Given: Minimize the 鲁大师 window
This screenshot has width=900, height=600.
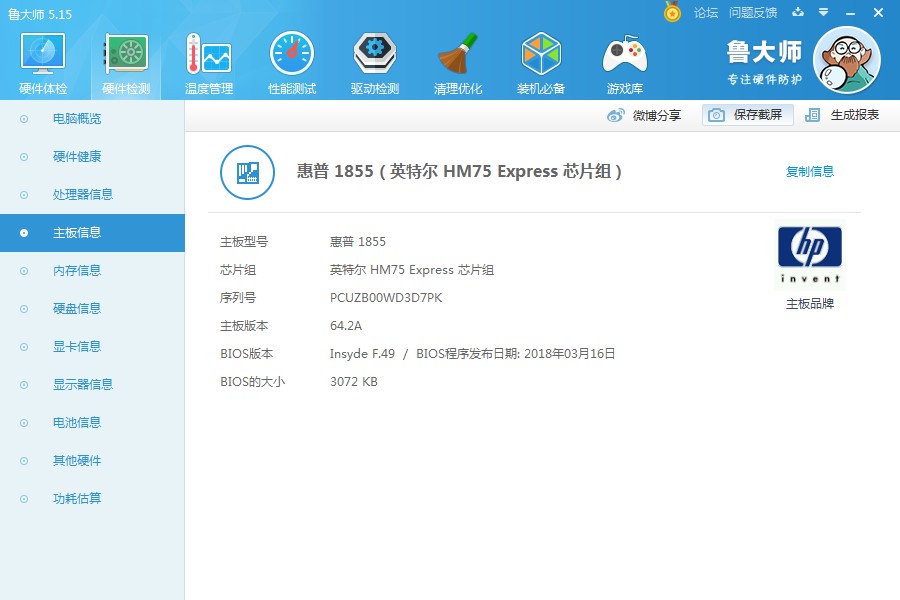Looking at the screenshot, I should coord(851,13).
